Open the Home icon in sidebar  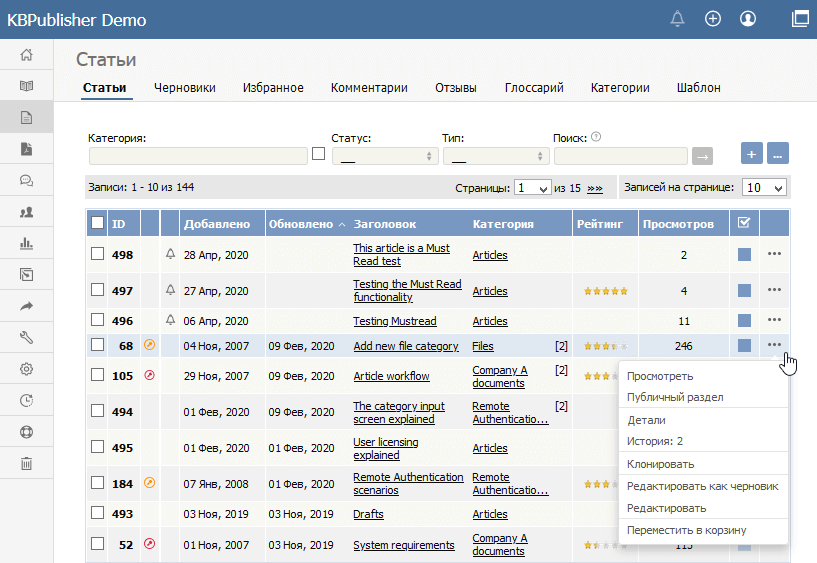click(27, 54)
